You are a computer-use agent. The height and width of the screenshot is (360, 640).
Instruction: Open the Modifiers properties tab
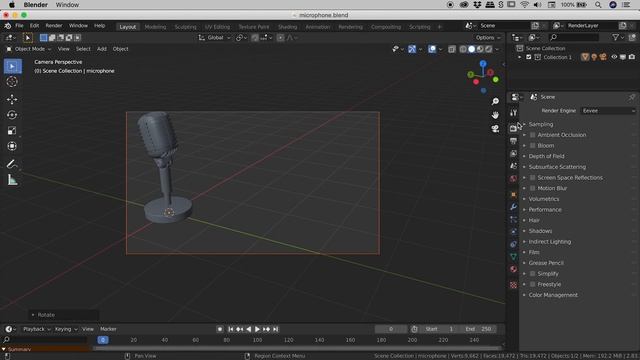coord(513,207)
